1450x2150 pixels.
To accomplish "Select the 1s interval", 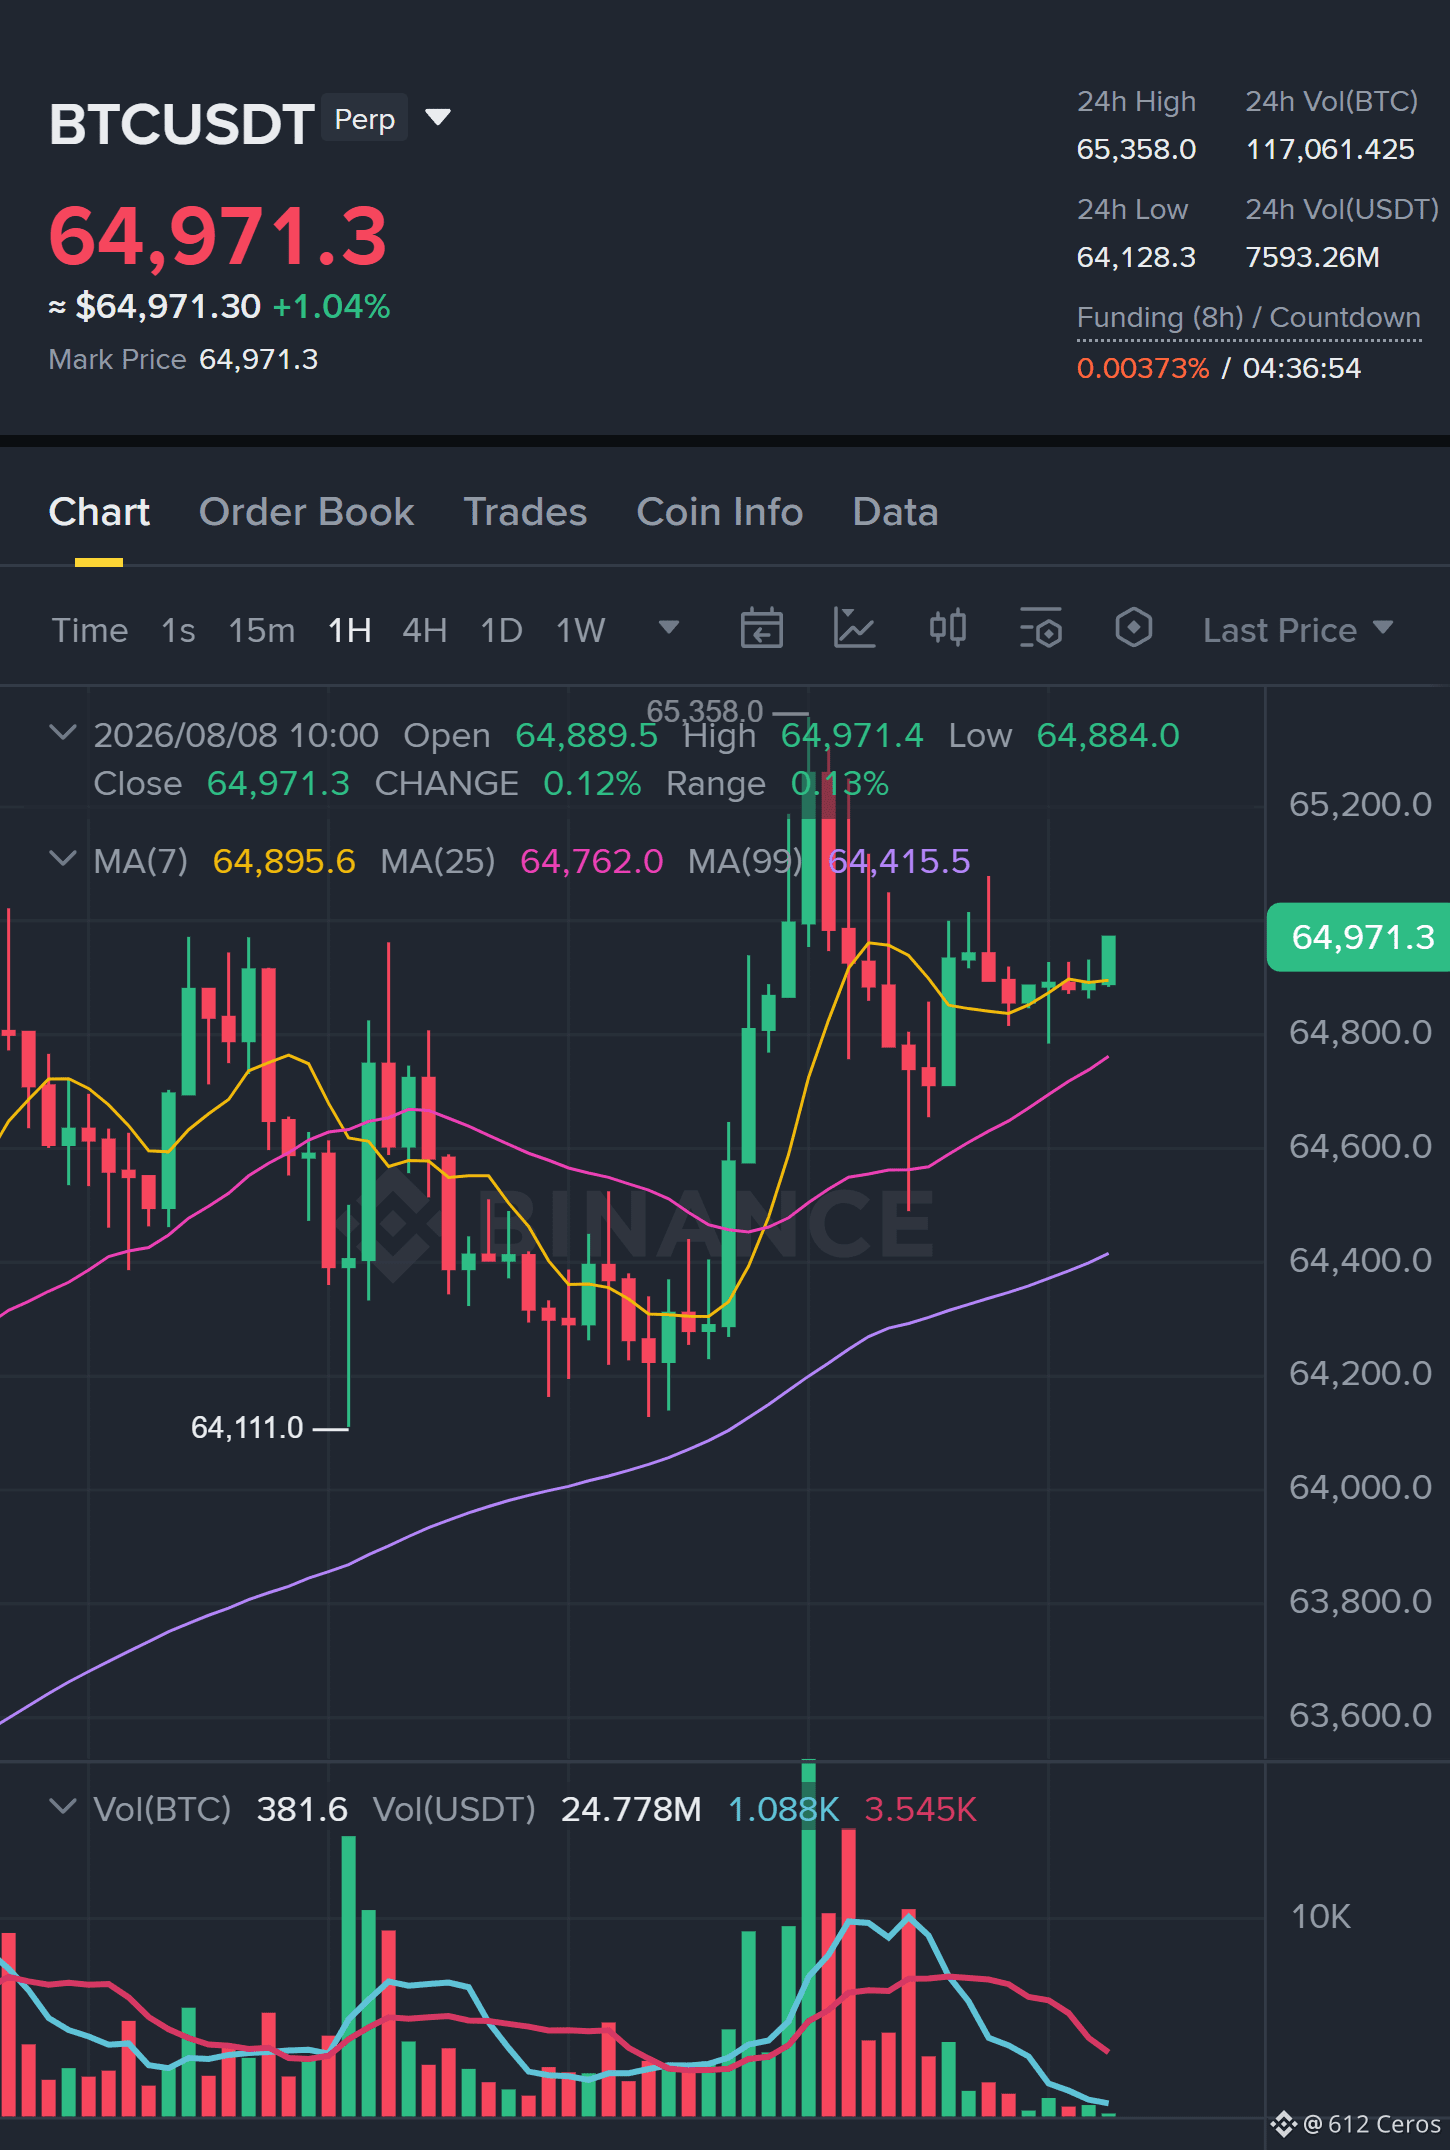I will coord(178,630).
